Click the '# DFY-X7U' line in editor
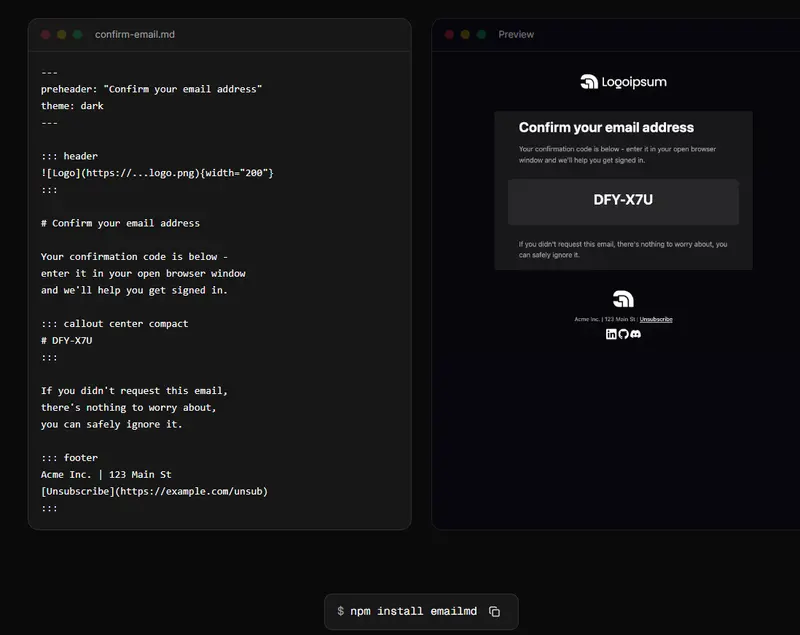This screenshot has width=800, height=635. [67, 340]
